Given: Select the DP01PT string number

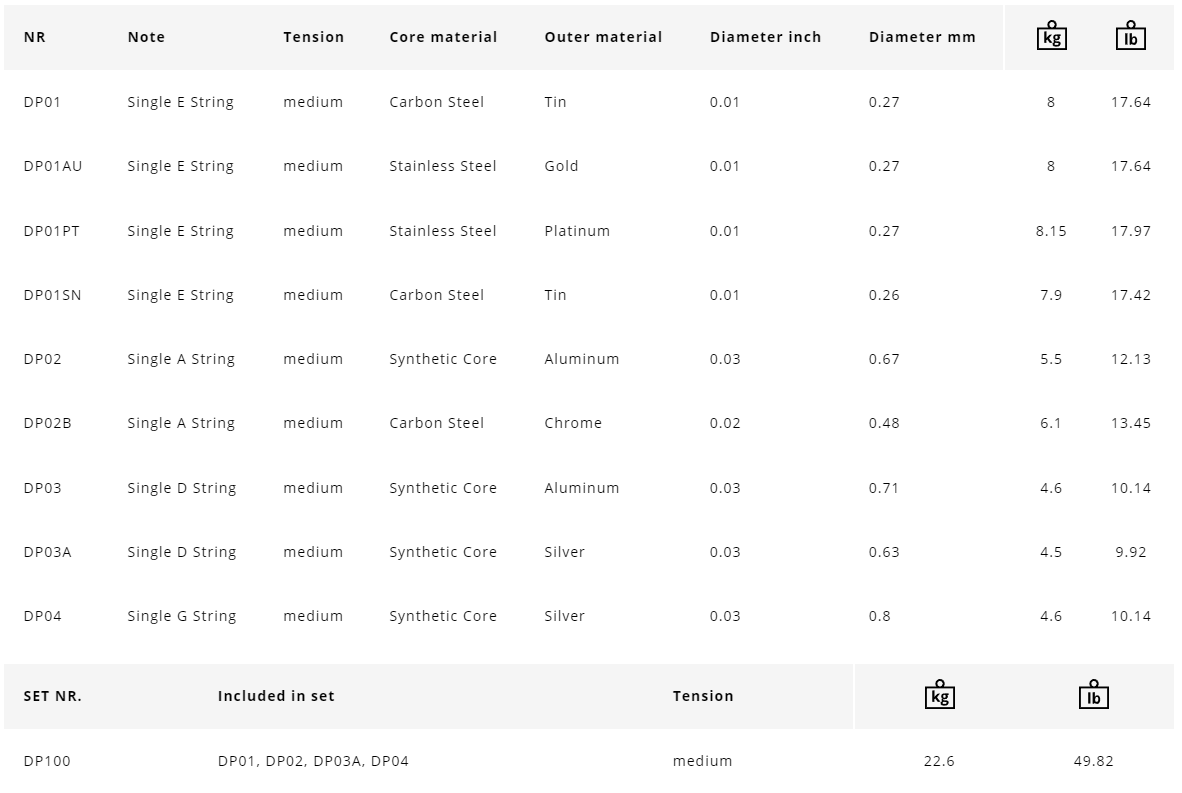Looking at the screenshot, I should click(52, 231).
